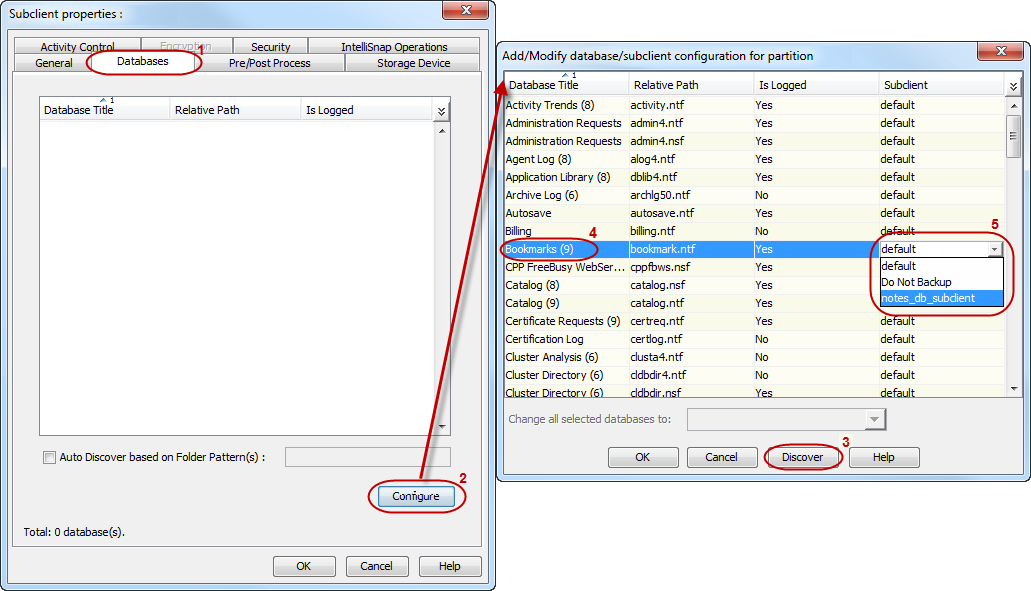Open the Storage Device tab
This screenshot has width=1031, height=591.
pos(413,63)
